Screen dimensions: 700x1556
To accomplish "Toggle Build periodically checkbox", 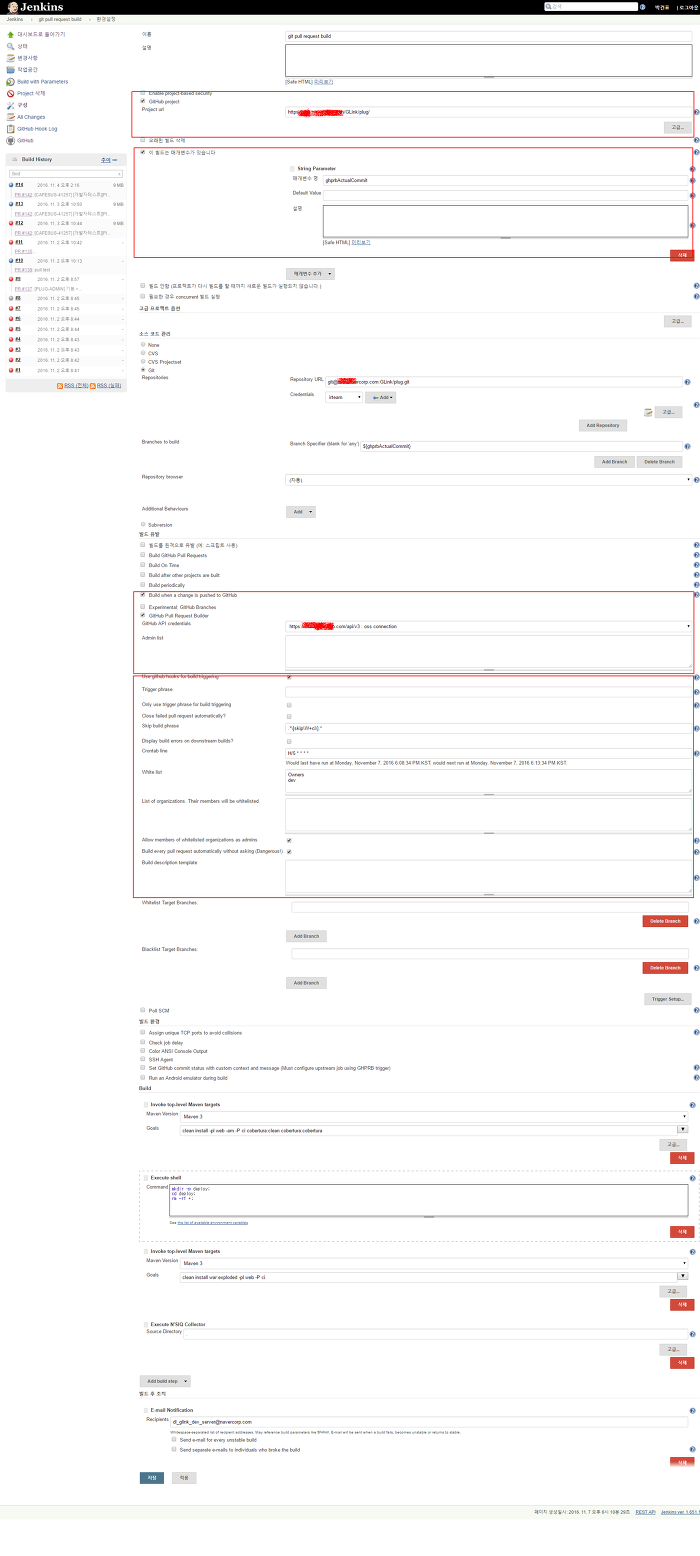I will tap(143, 585).
